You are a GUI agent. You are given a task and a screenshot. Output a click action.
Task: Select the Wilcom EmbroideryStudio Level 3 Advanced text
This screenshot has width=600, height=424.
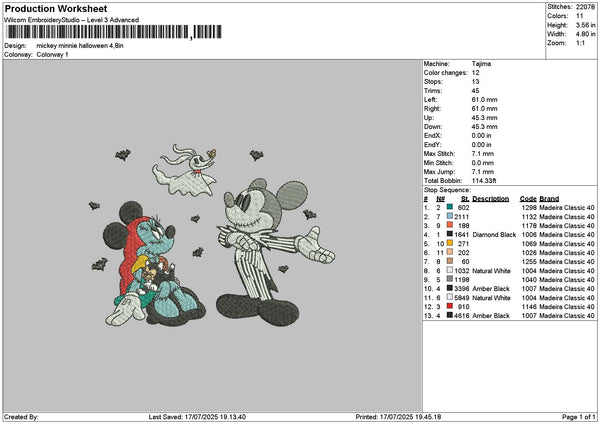pos(71,20)
